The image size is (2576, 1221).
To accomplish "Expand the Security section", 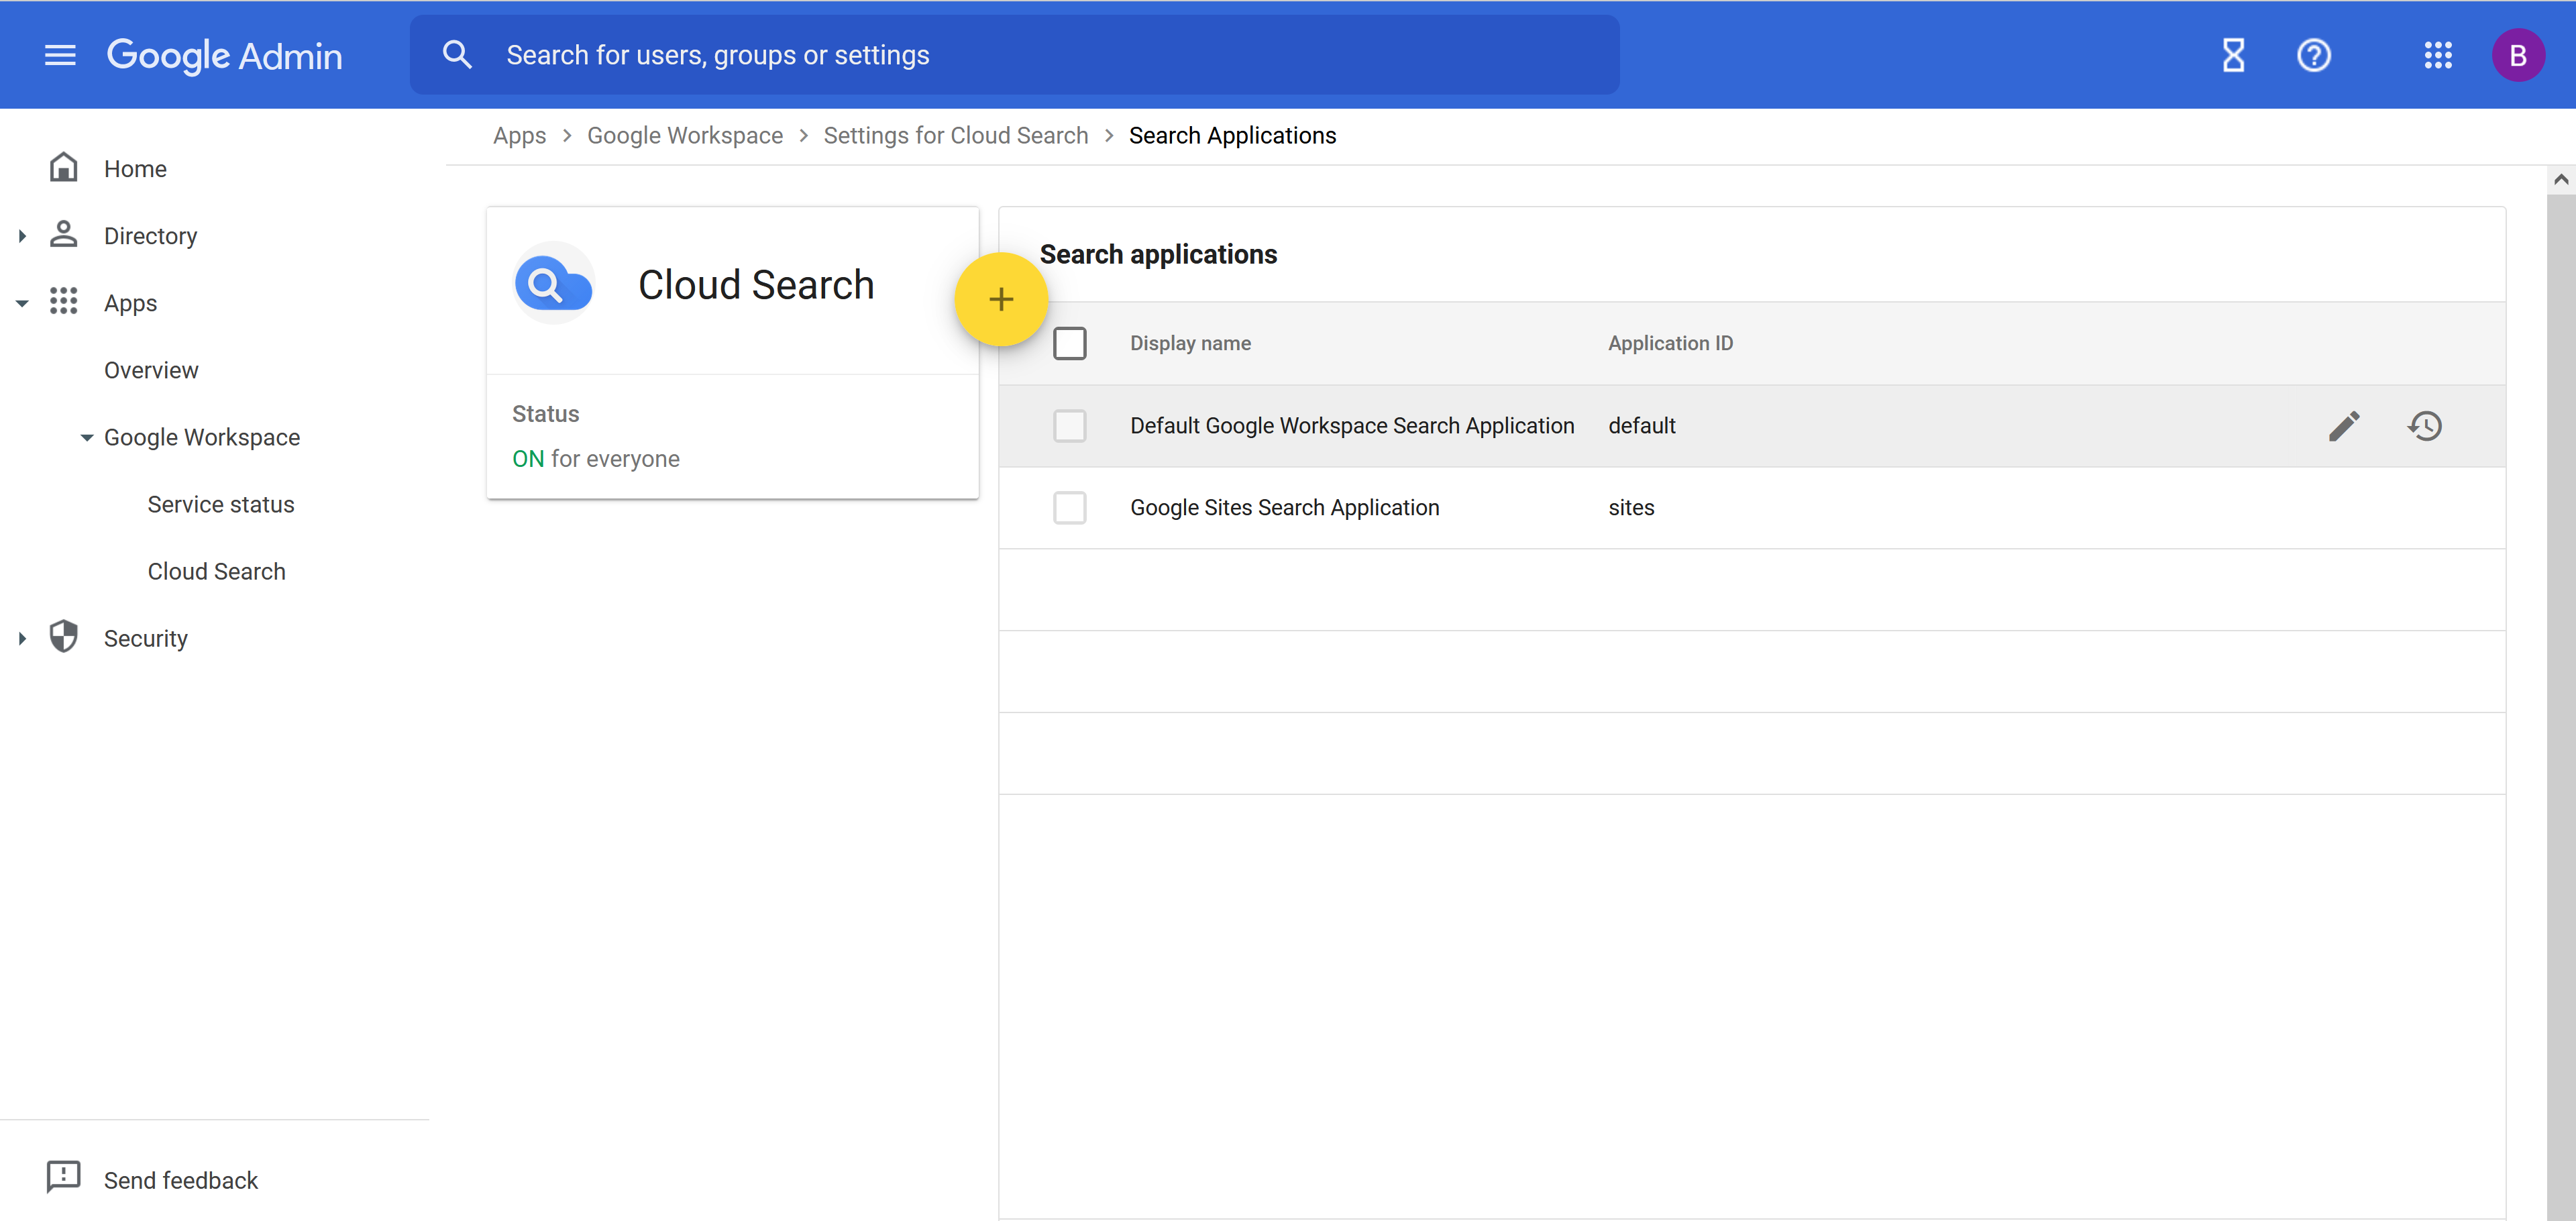I will coord(22,637).
